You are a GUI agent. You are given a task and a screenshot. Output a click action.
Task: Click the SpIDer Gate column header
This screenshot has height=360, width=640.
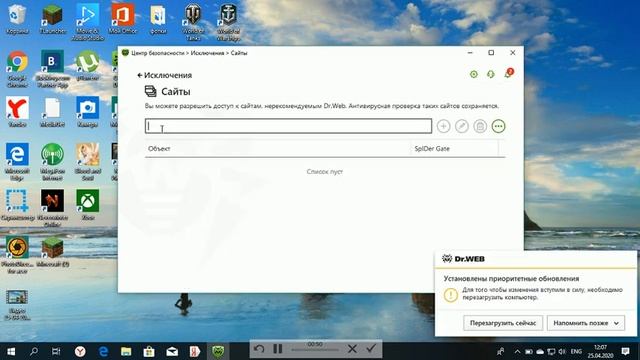click(432, 149)
